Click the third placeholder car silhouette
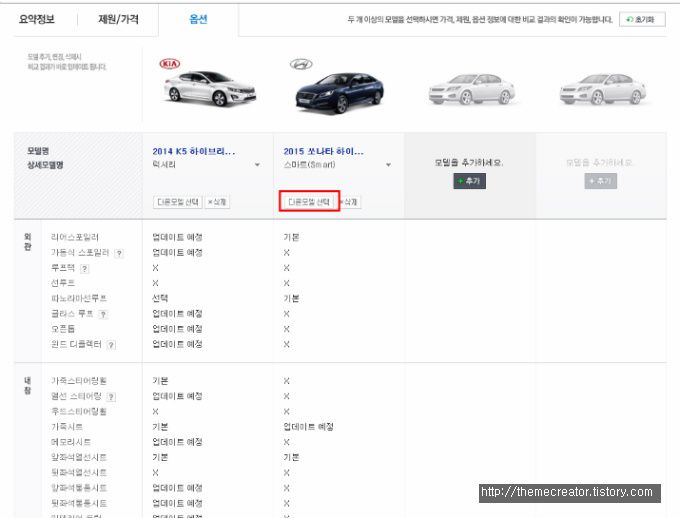 tap(471, 89)
